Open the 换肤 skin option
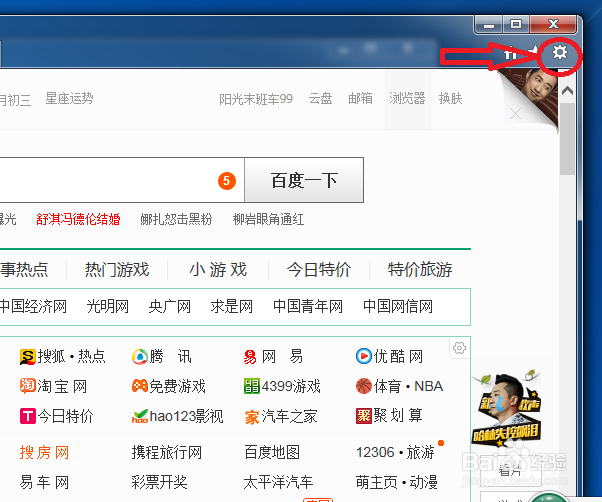 450,99
